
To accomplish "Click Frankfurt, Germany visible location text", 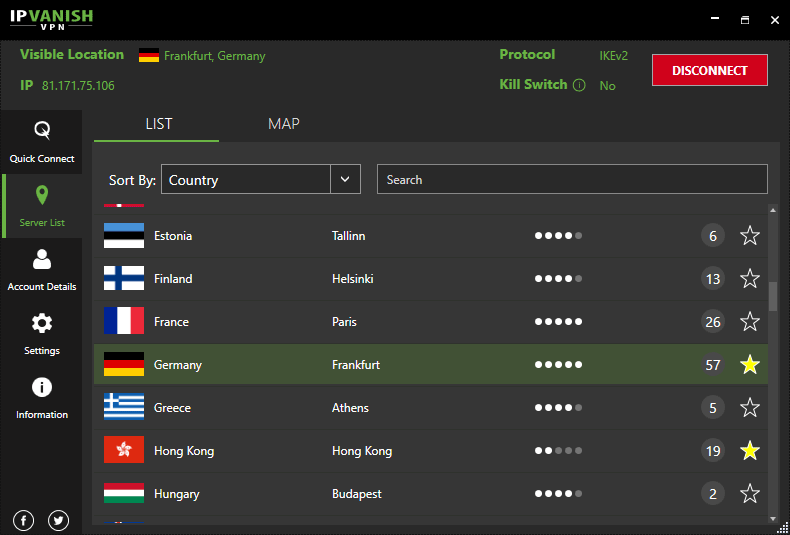I will coord(215,56).
